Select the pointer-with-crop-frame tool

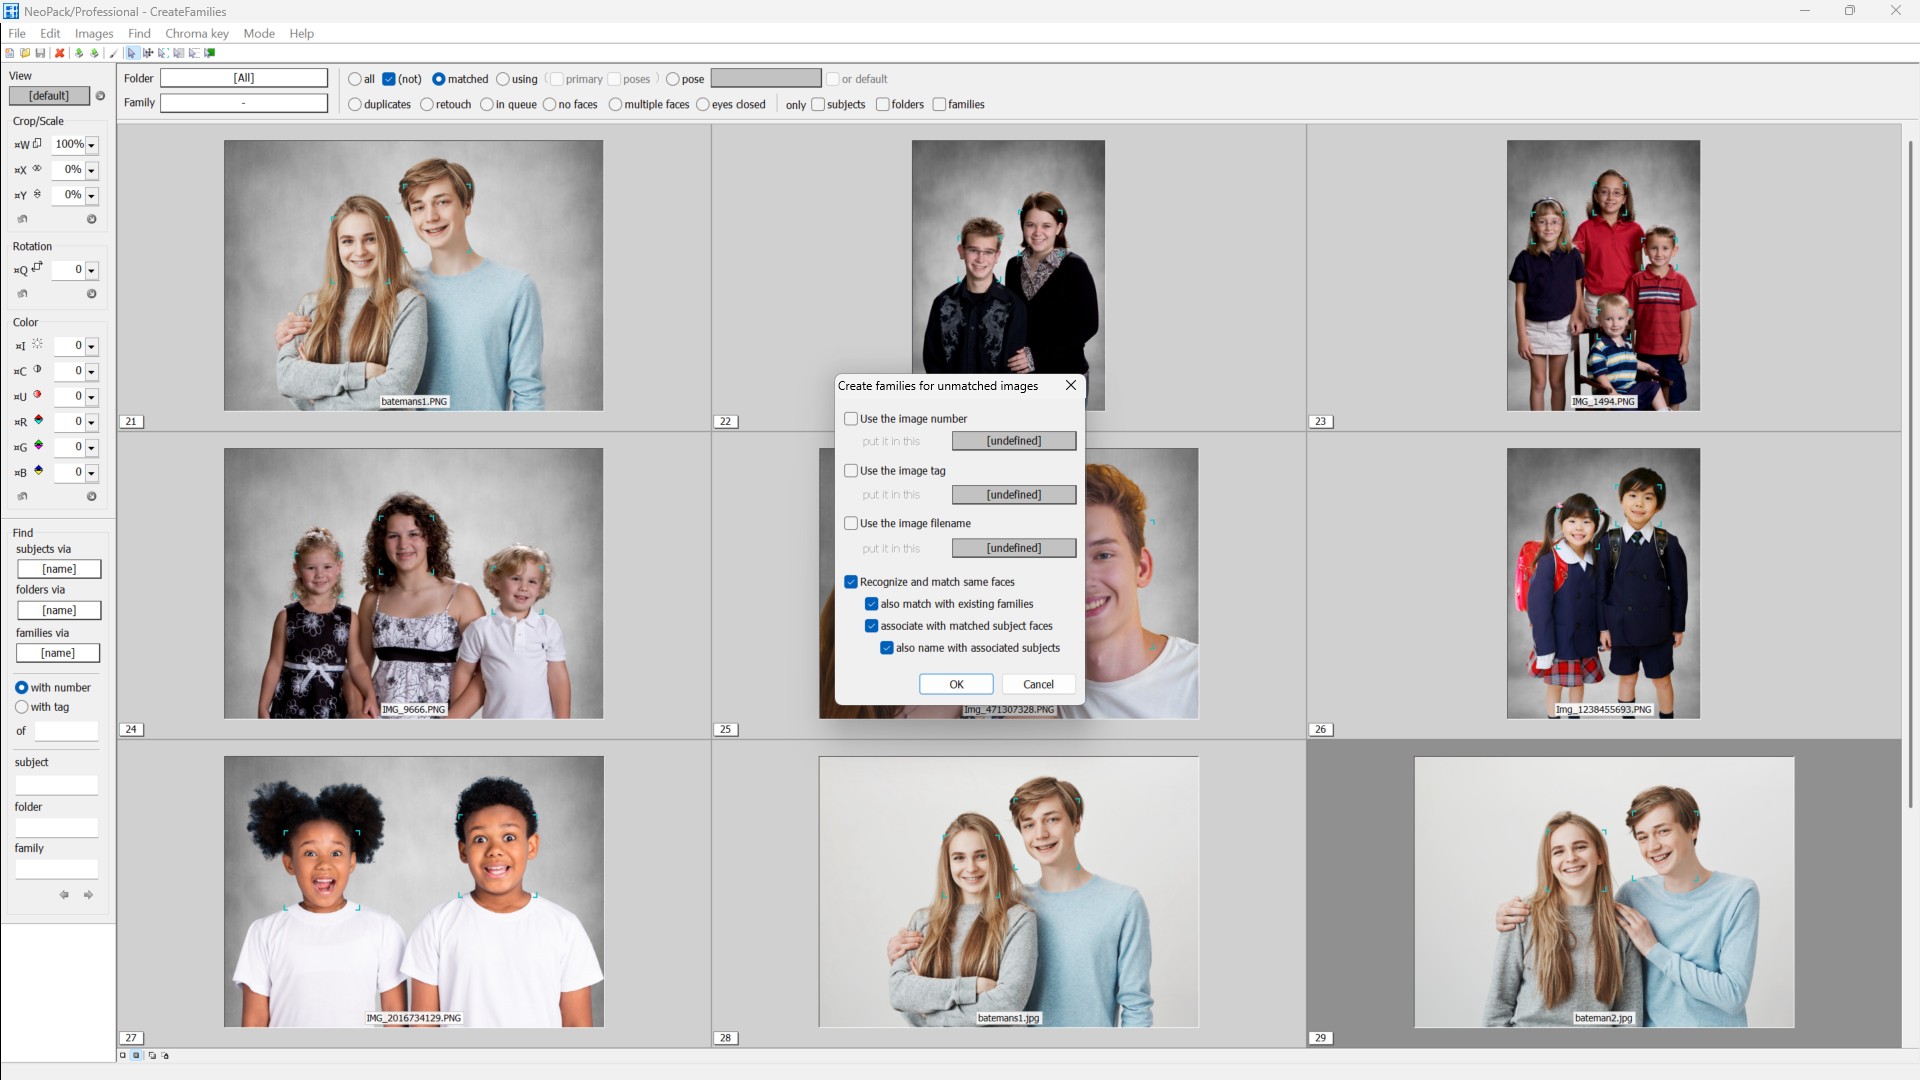pos(163,53)
